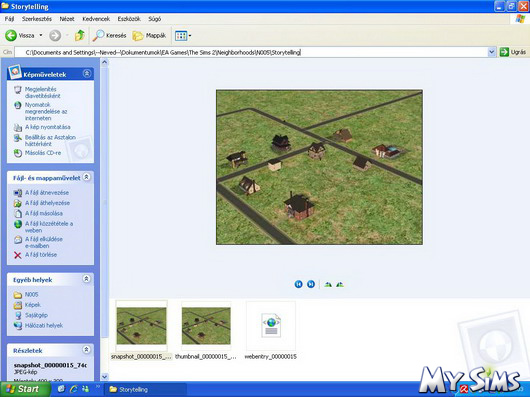
Task: Click the Ugrás go button
Action: [513, 52]
